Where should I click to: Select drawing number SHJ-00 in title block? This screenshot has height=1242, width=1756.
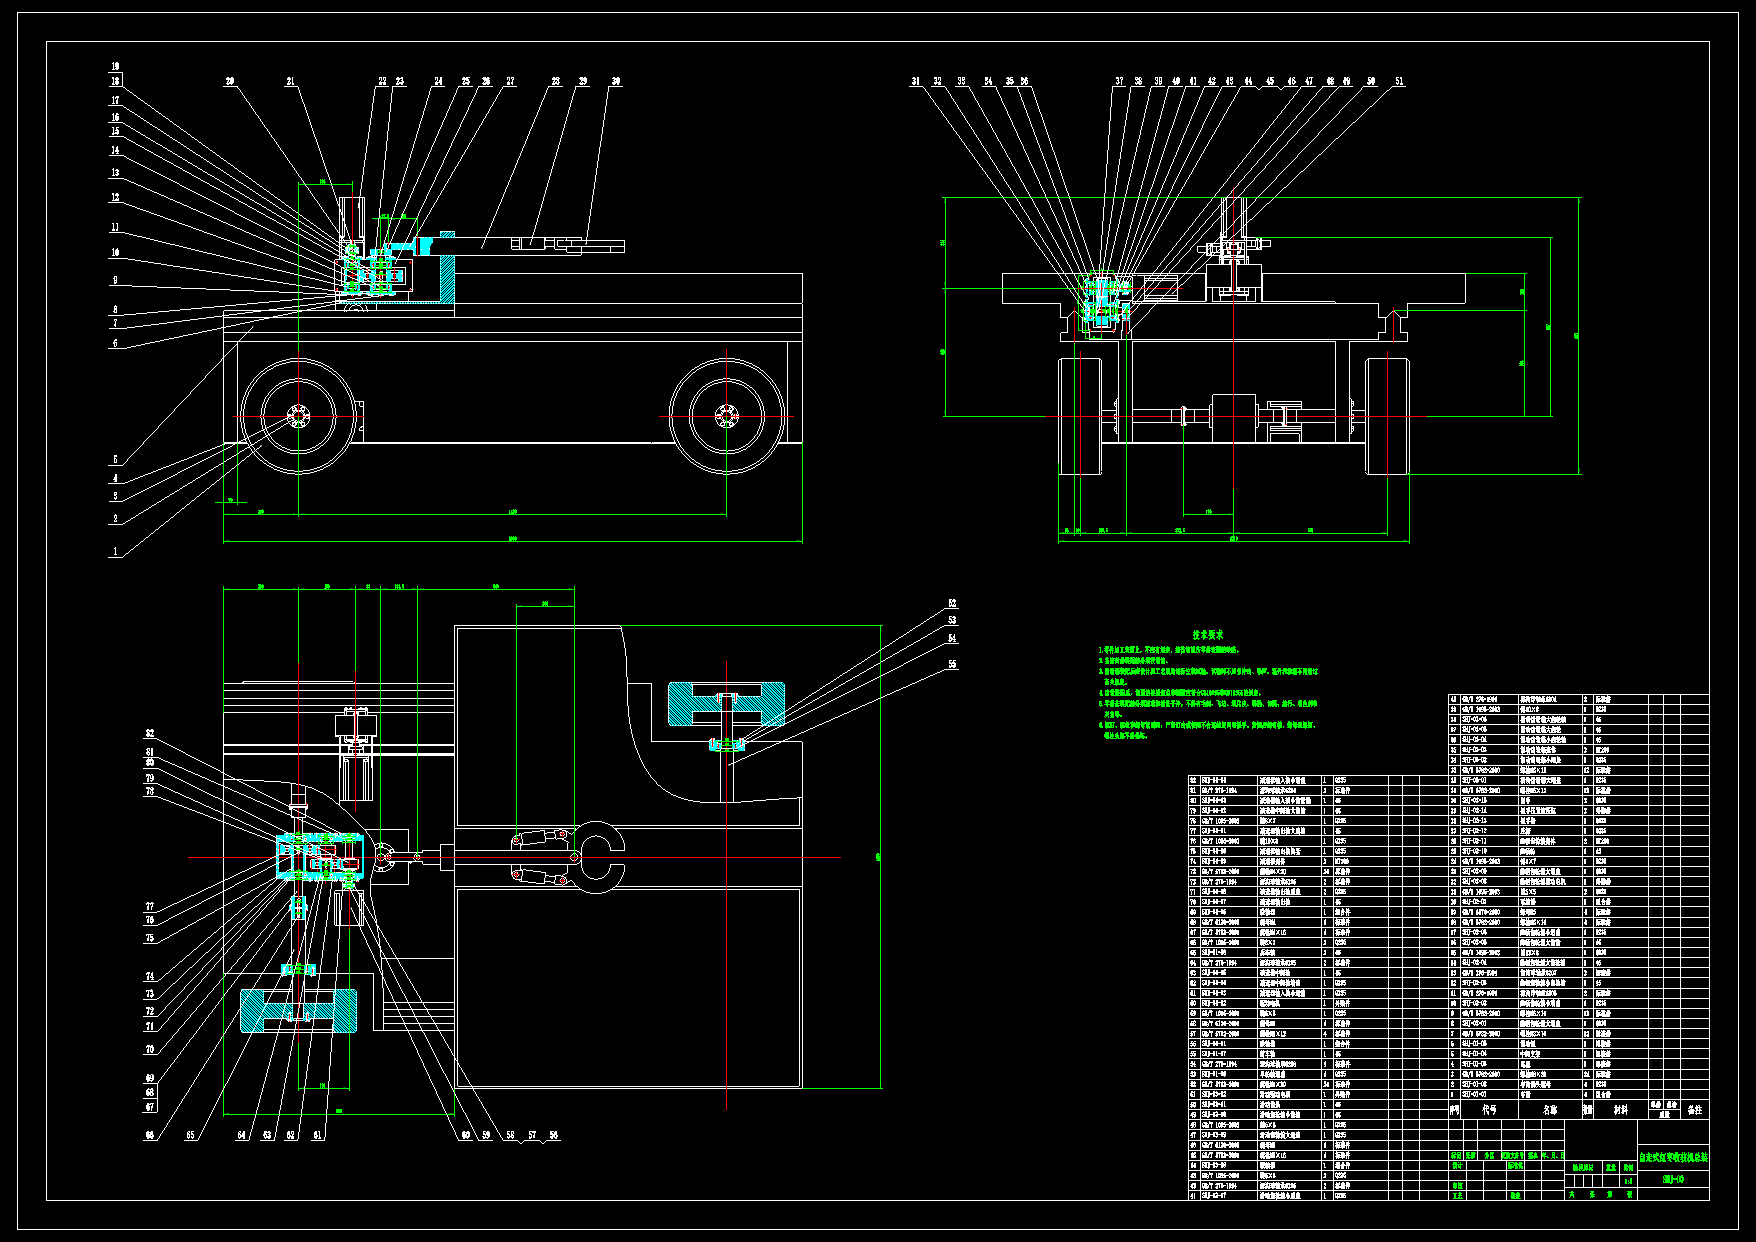tap(1673, 1180)
